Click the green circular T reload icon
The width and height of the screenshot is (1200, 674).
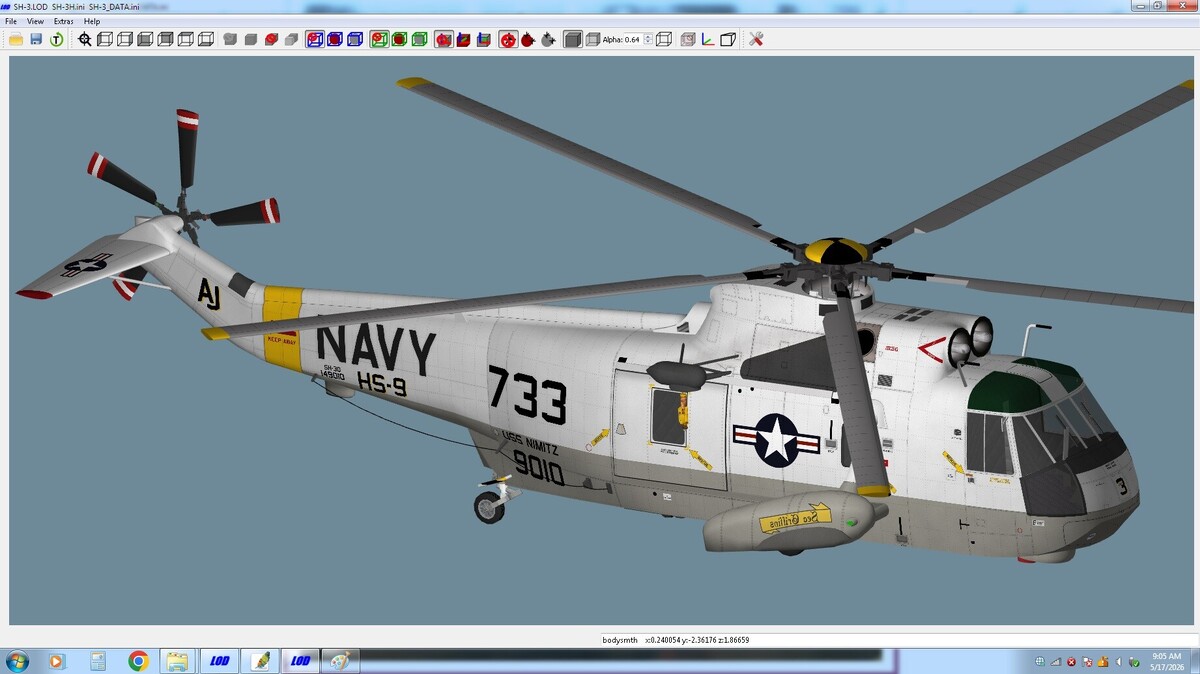click(x=57, y=39)
